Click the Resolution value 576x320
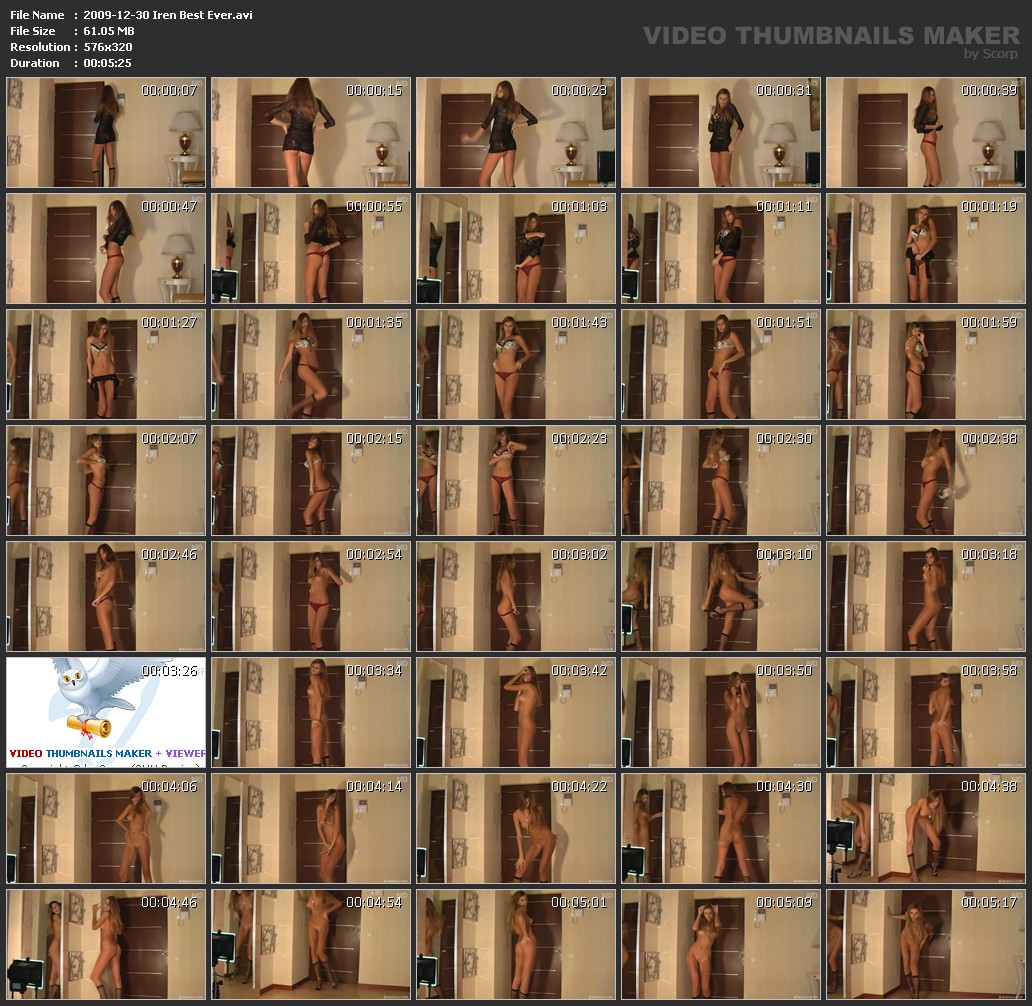 pyautogui.click(x=108, y=47)
